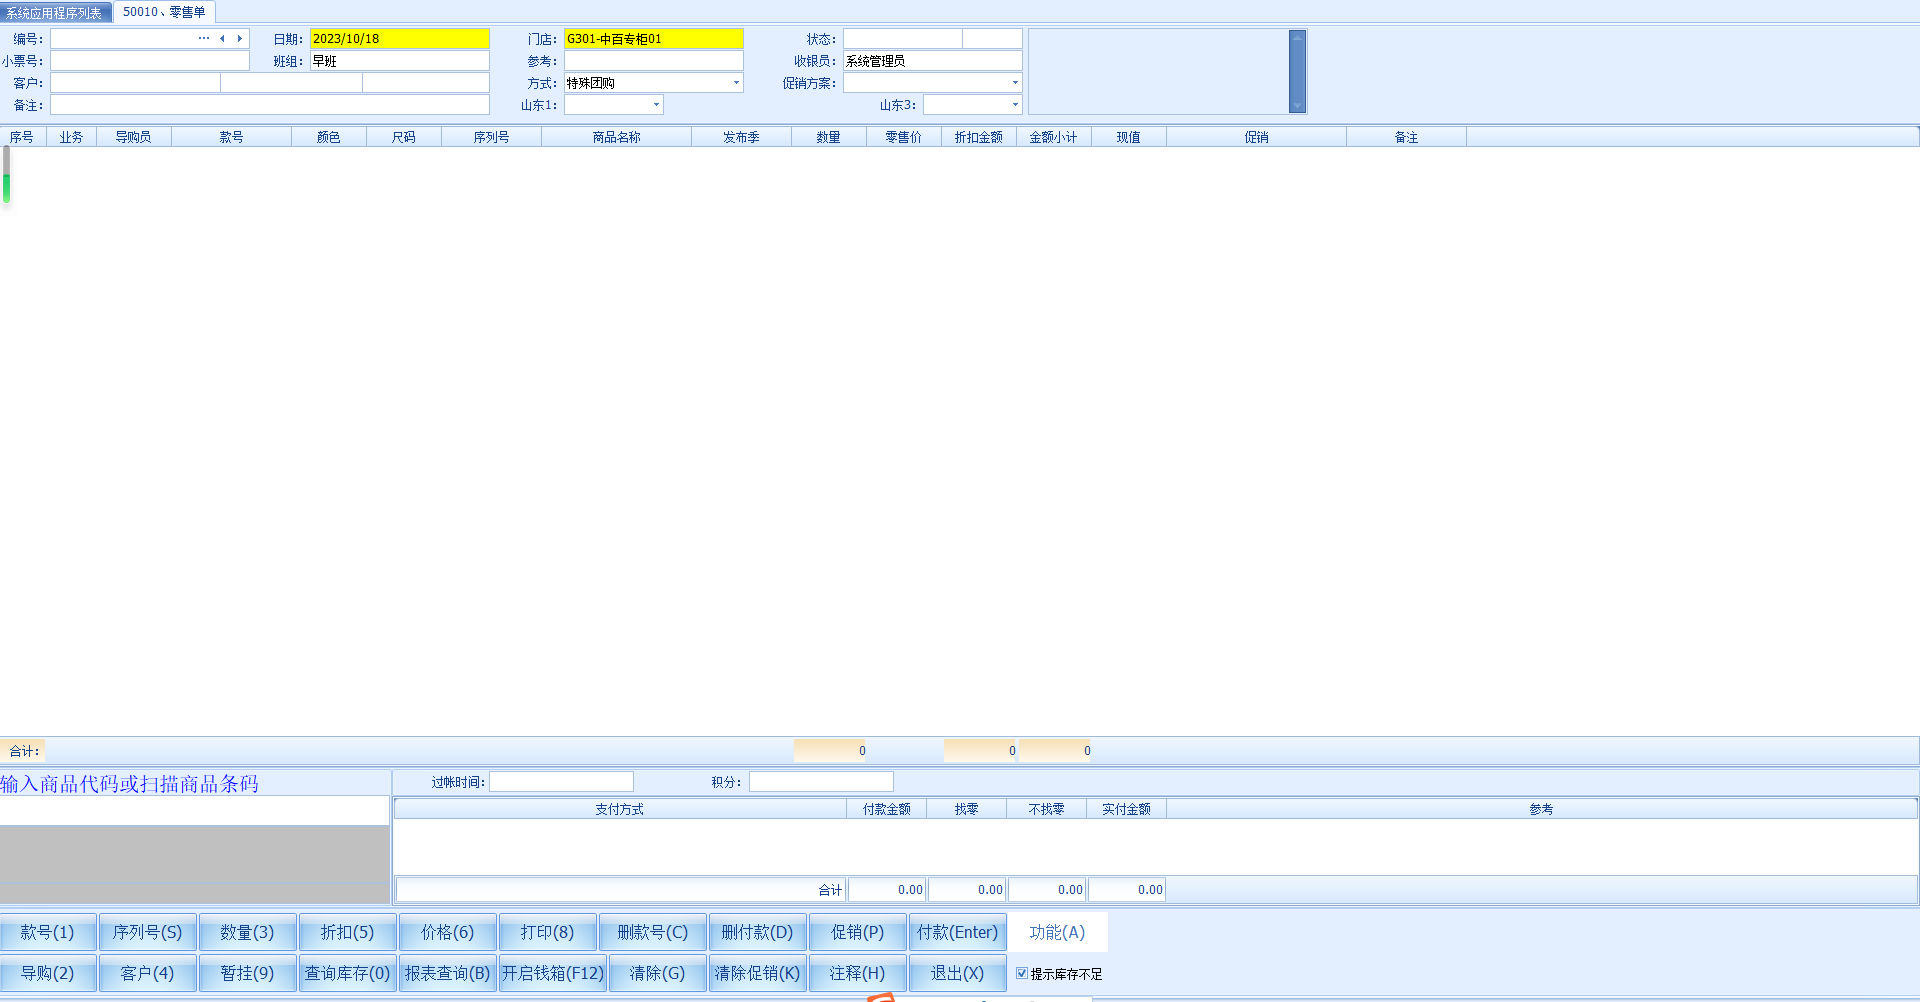The image size is (1920, 1002).
Task: Click the 价格(6) button
Action: [x=448, y=932]
